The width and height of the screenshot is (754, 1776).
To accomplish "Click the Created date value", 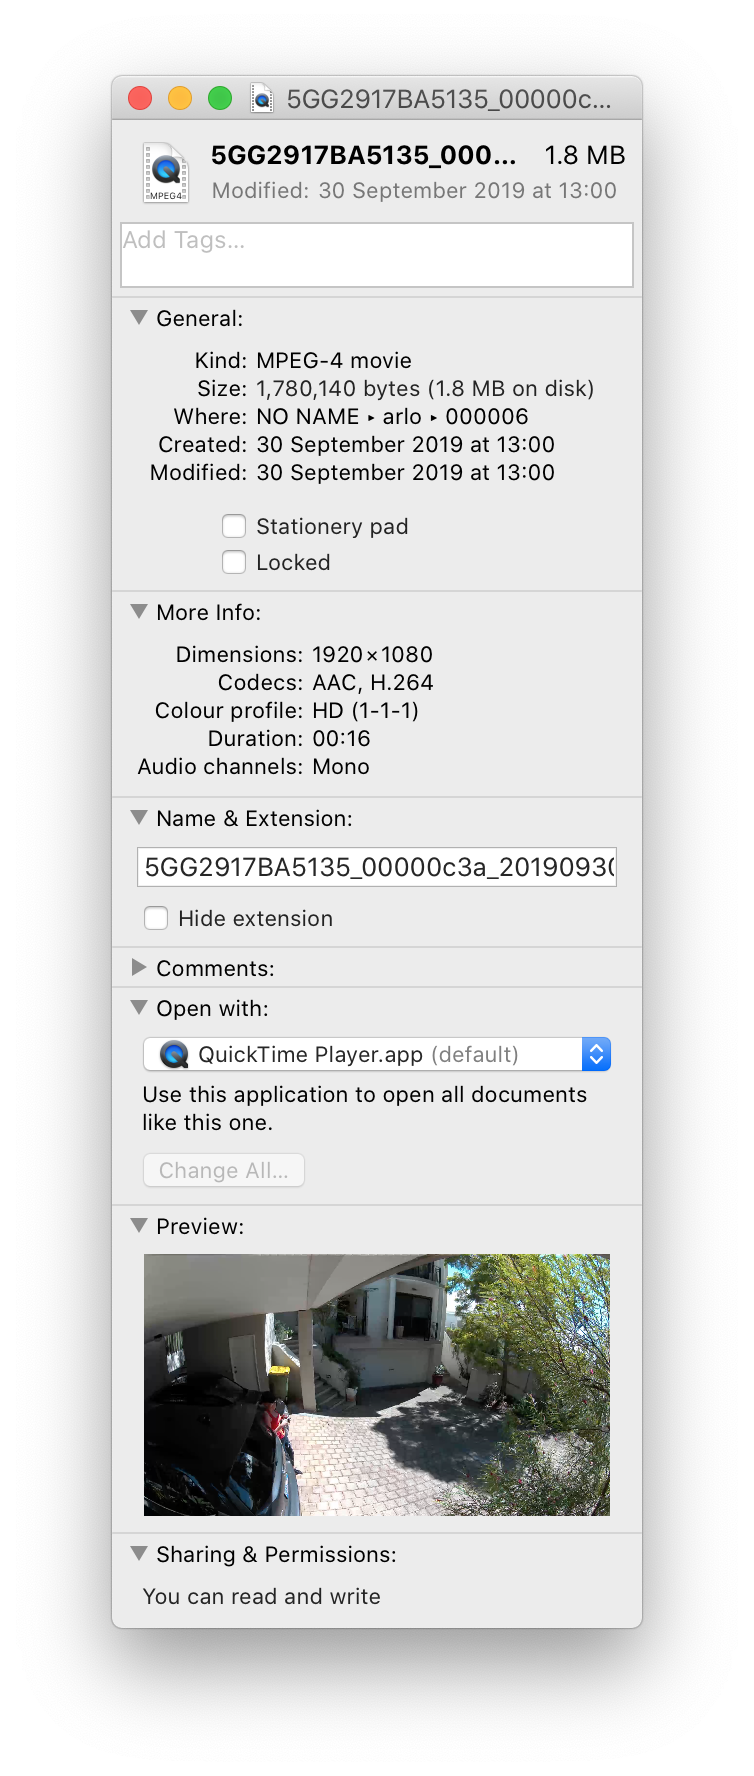I will (405, 444).
